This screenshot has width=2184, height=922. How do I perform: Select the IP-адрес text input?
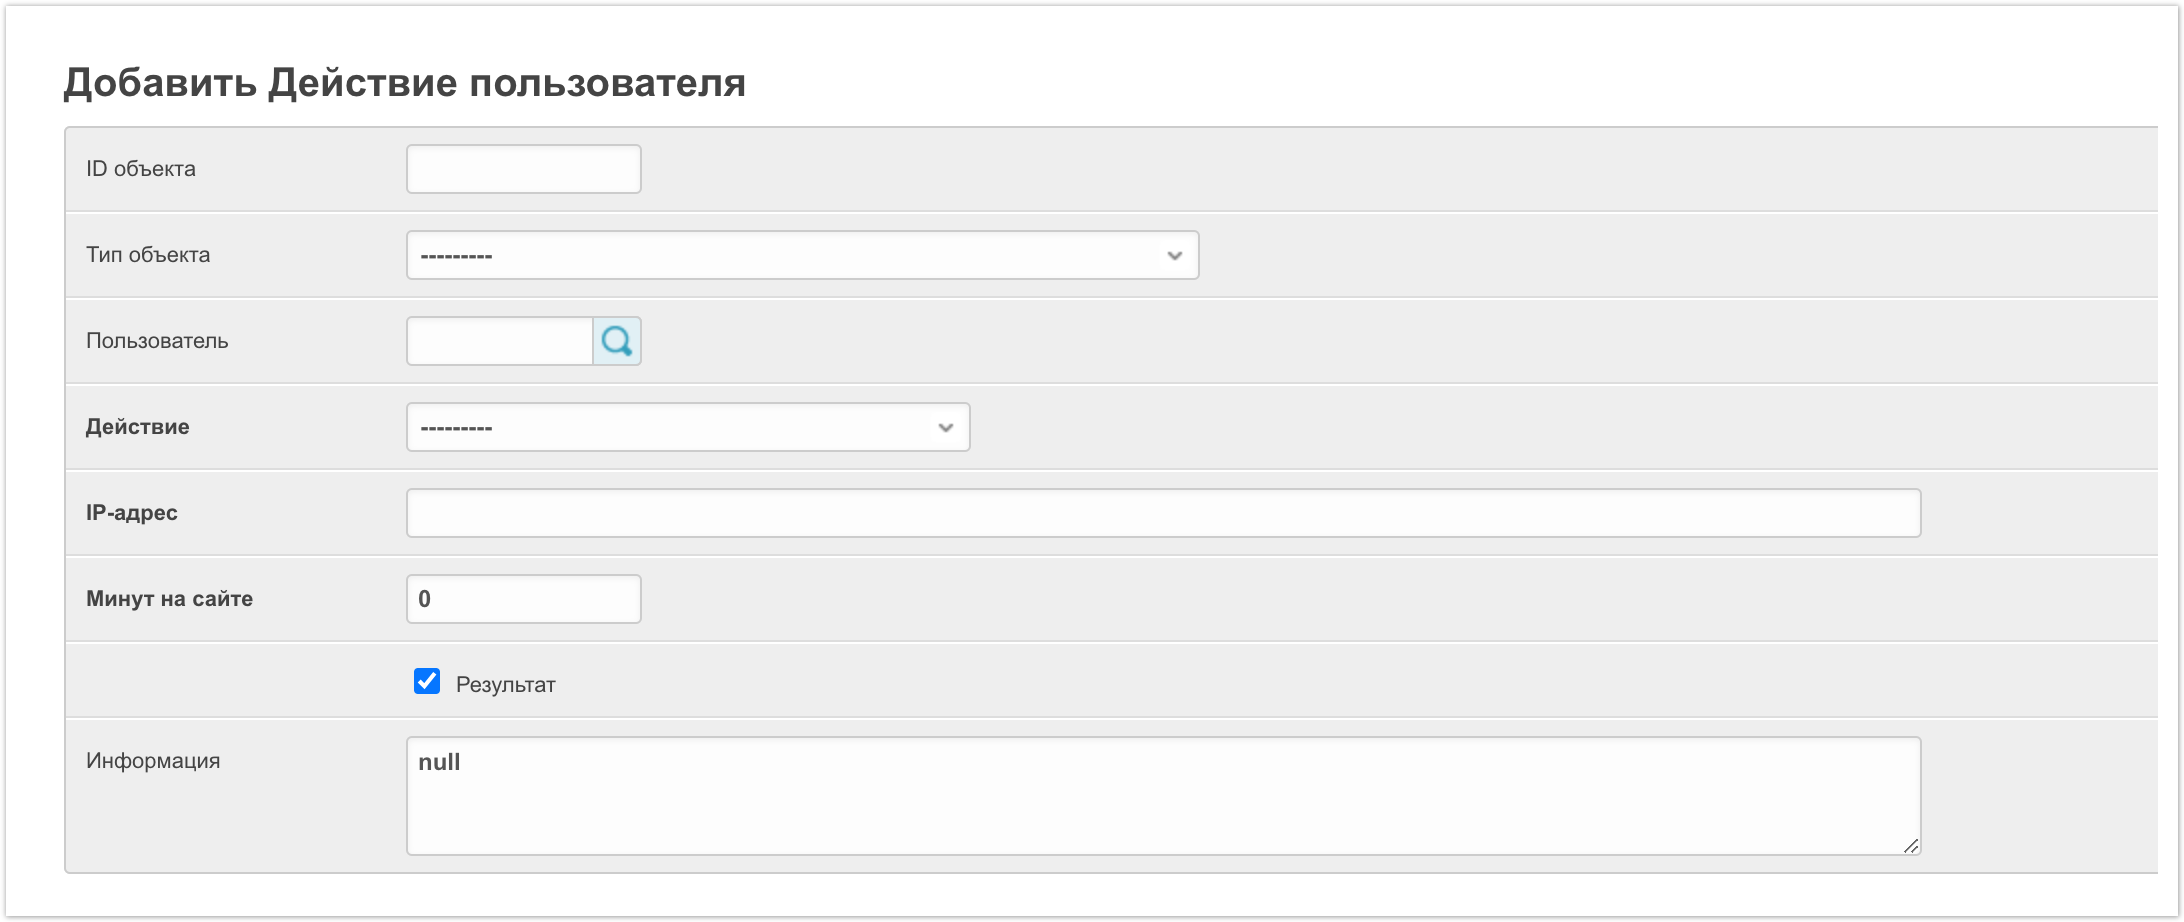[1163, 513]
